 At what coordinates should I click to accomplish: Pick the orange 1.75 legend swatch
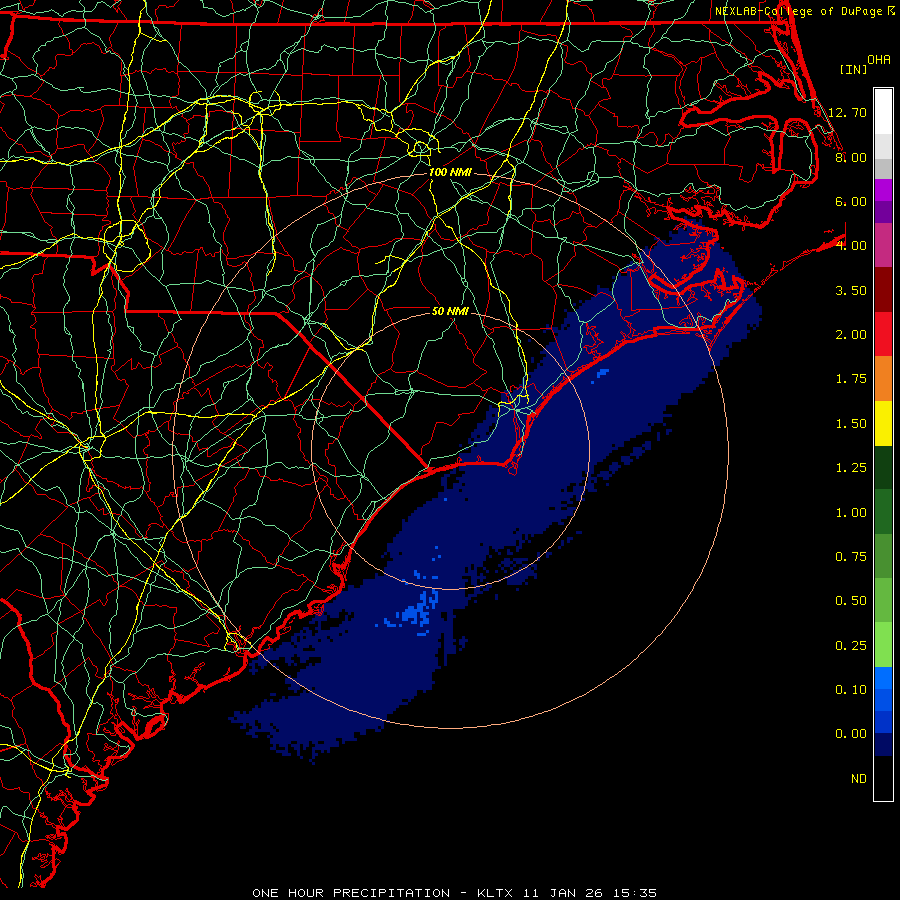883,379
